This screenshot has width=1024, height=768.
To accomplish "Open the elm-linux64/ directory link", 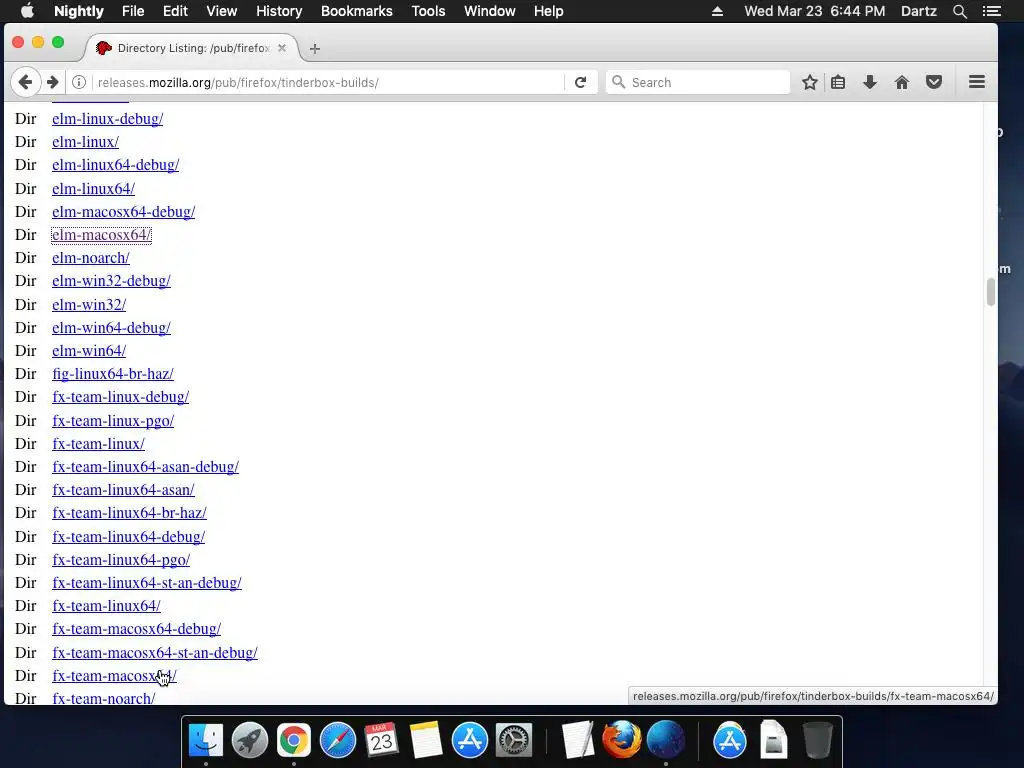I will pyautogui.click(x=93, y=189).
